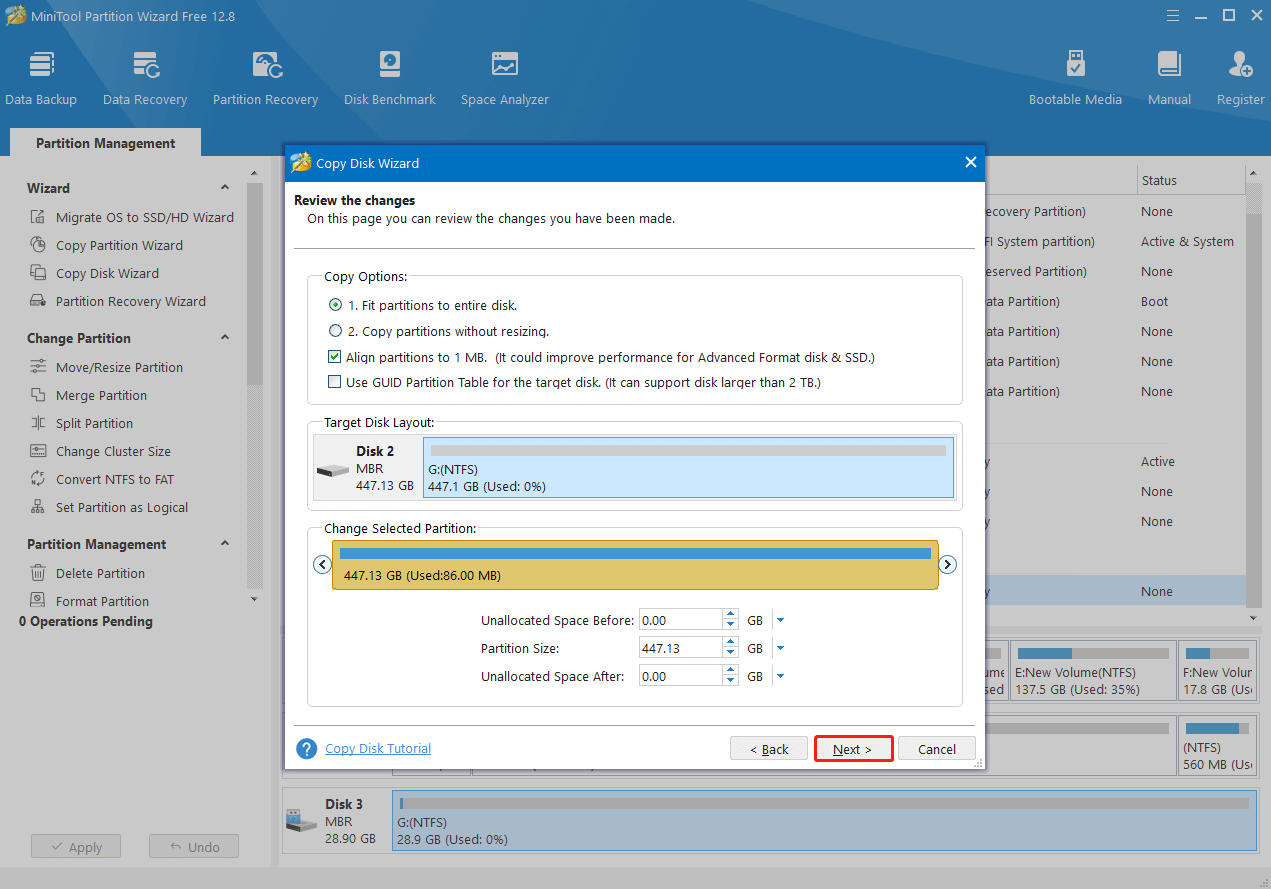Open Partition Recovery tool
The width and height of the screenshot is (1271, 889).
265,78
